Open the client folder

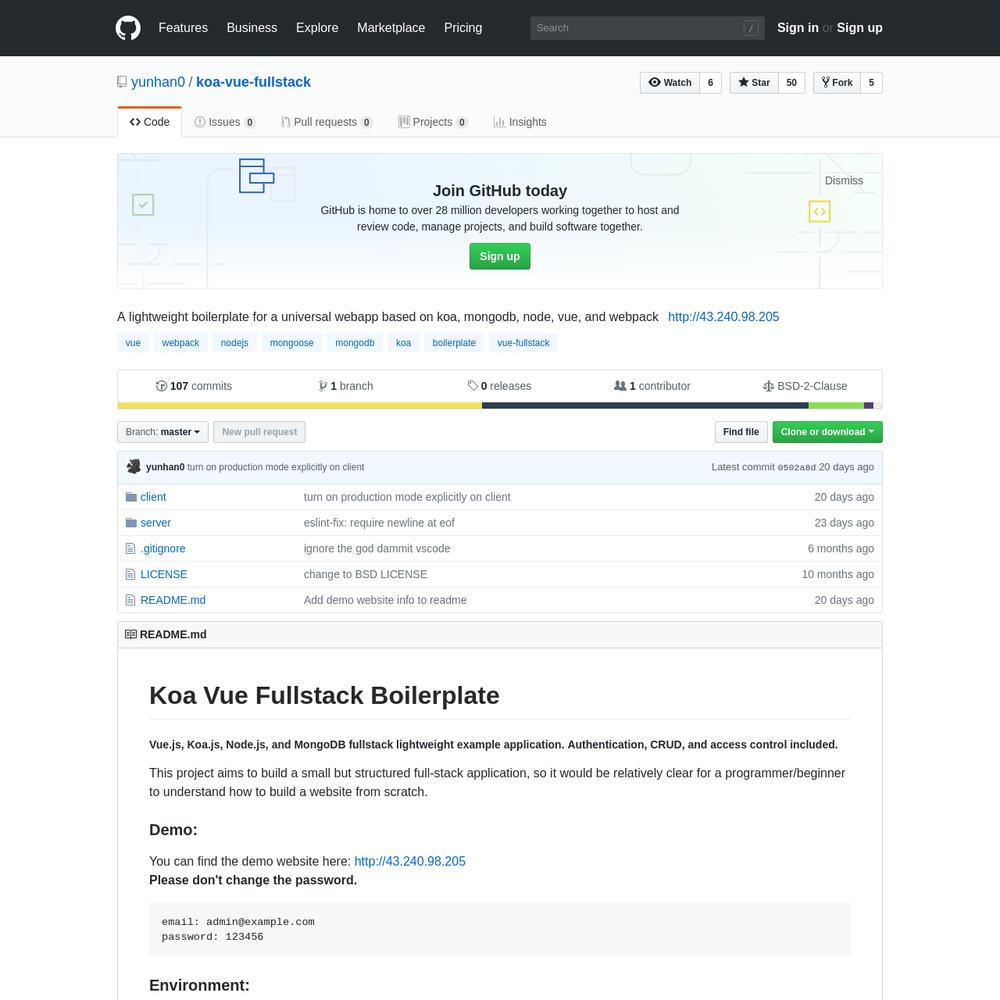point(153,497)
